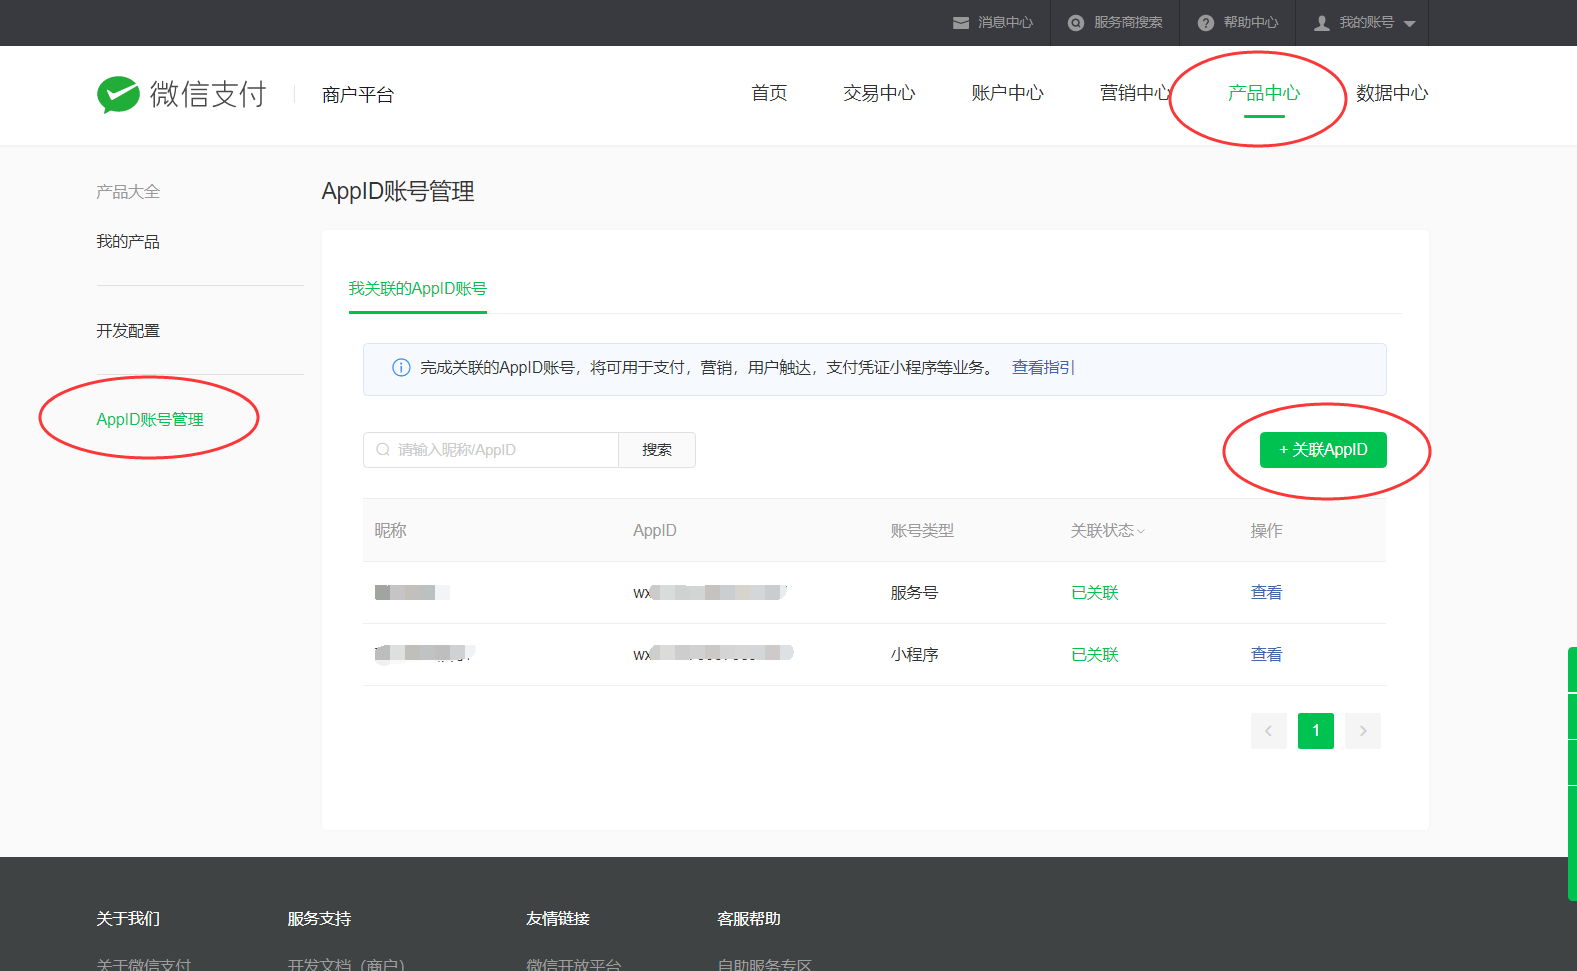Viewport: 1577px width, 971px height.
Task: Open the 首页 navigation item
Action: point(769,93)
